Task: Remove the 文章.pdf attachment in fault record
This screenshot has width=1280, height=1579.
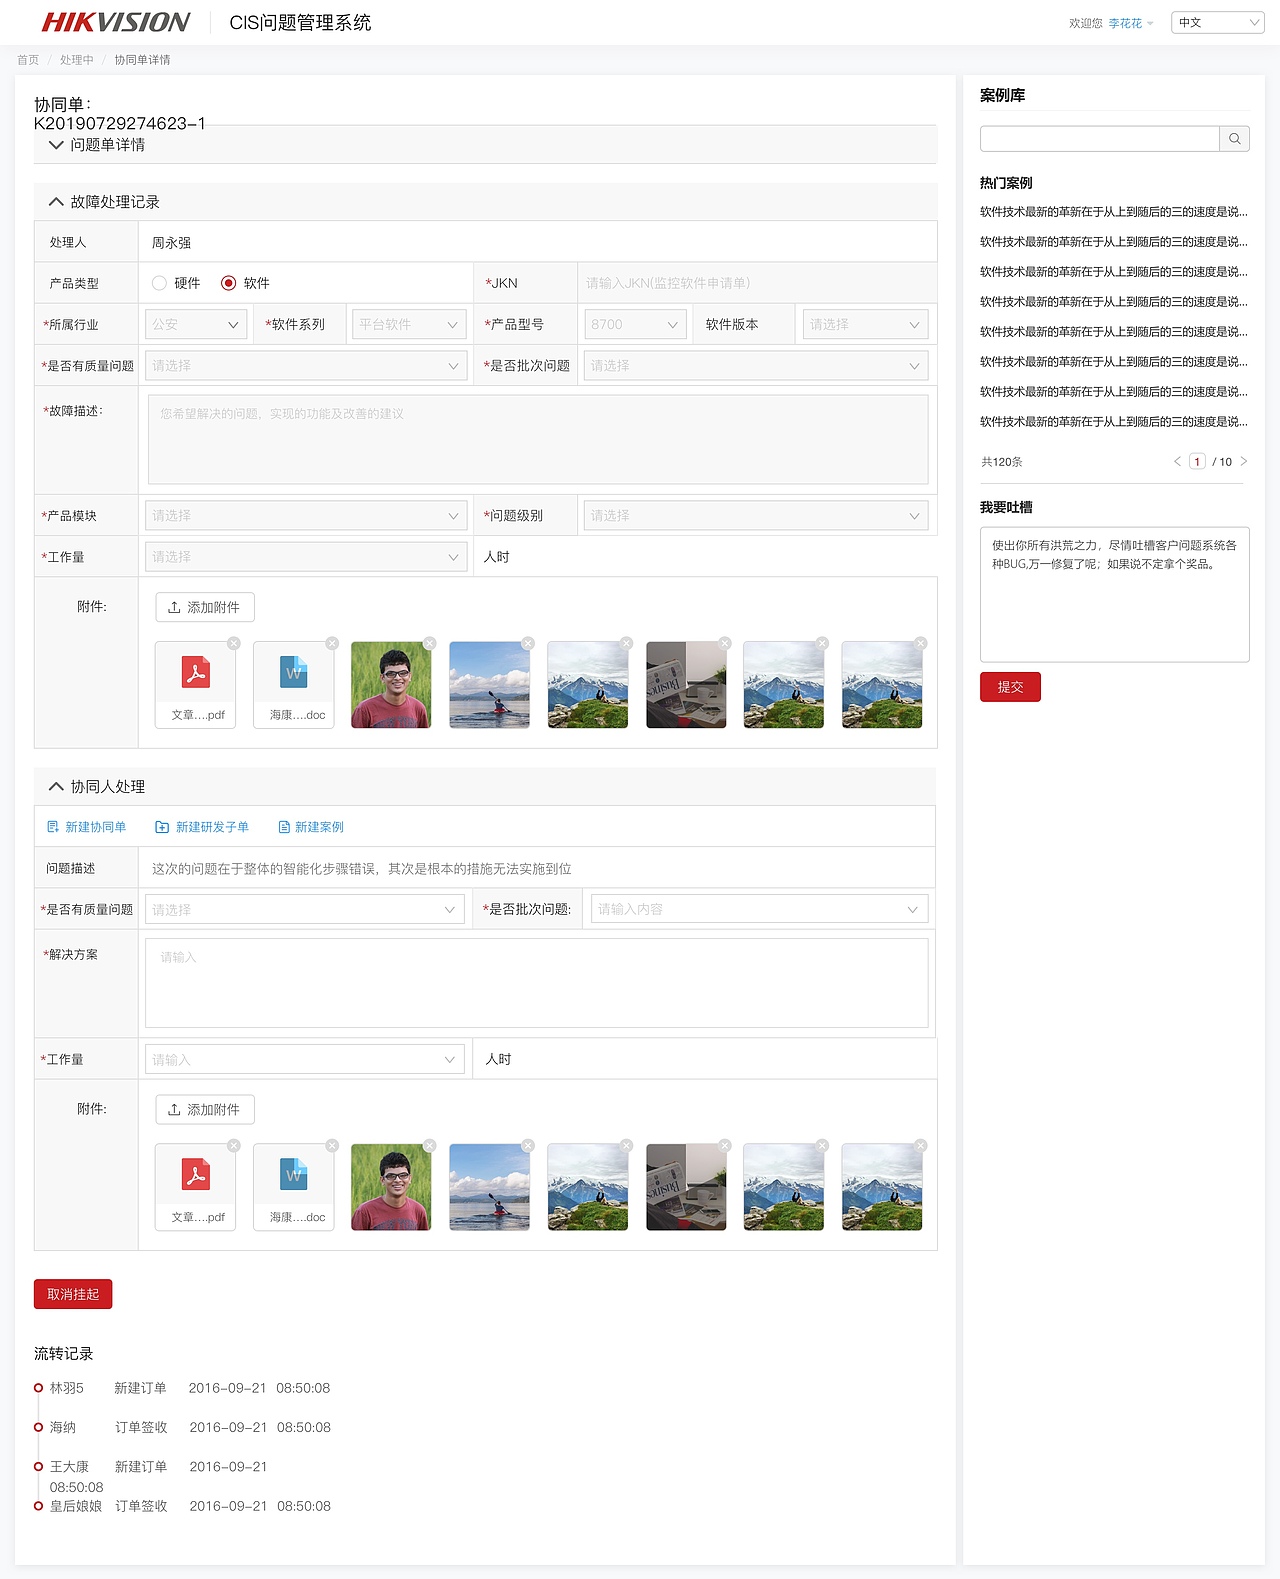Action: click(234, 643)
